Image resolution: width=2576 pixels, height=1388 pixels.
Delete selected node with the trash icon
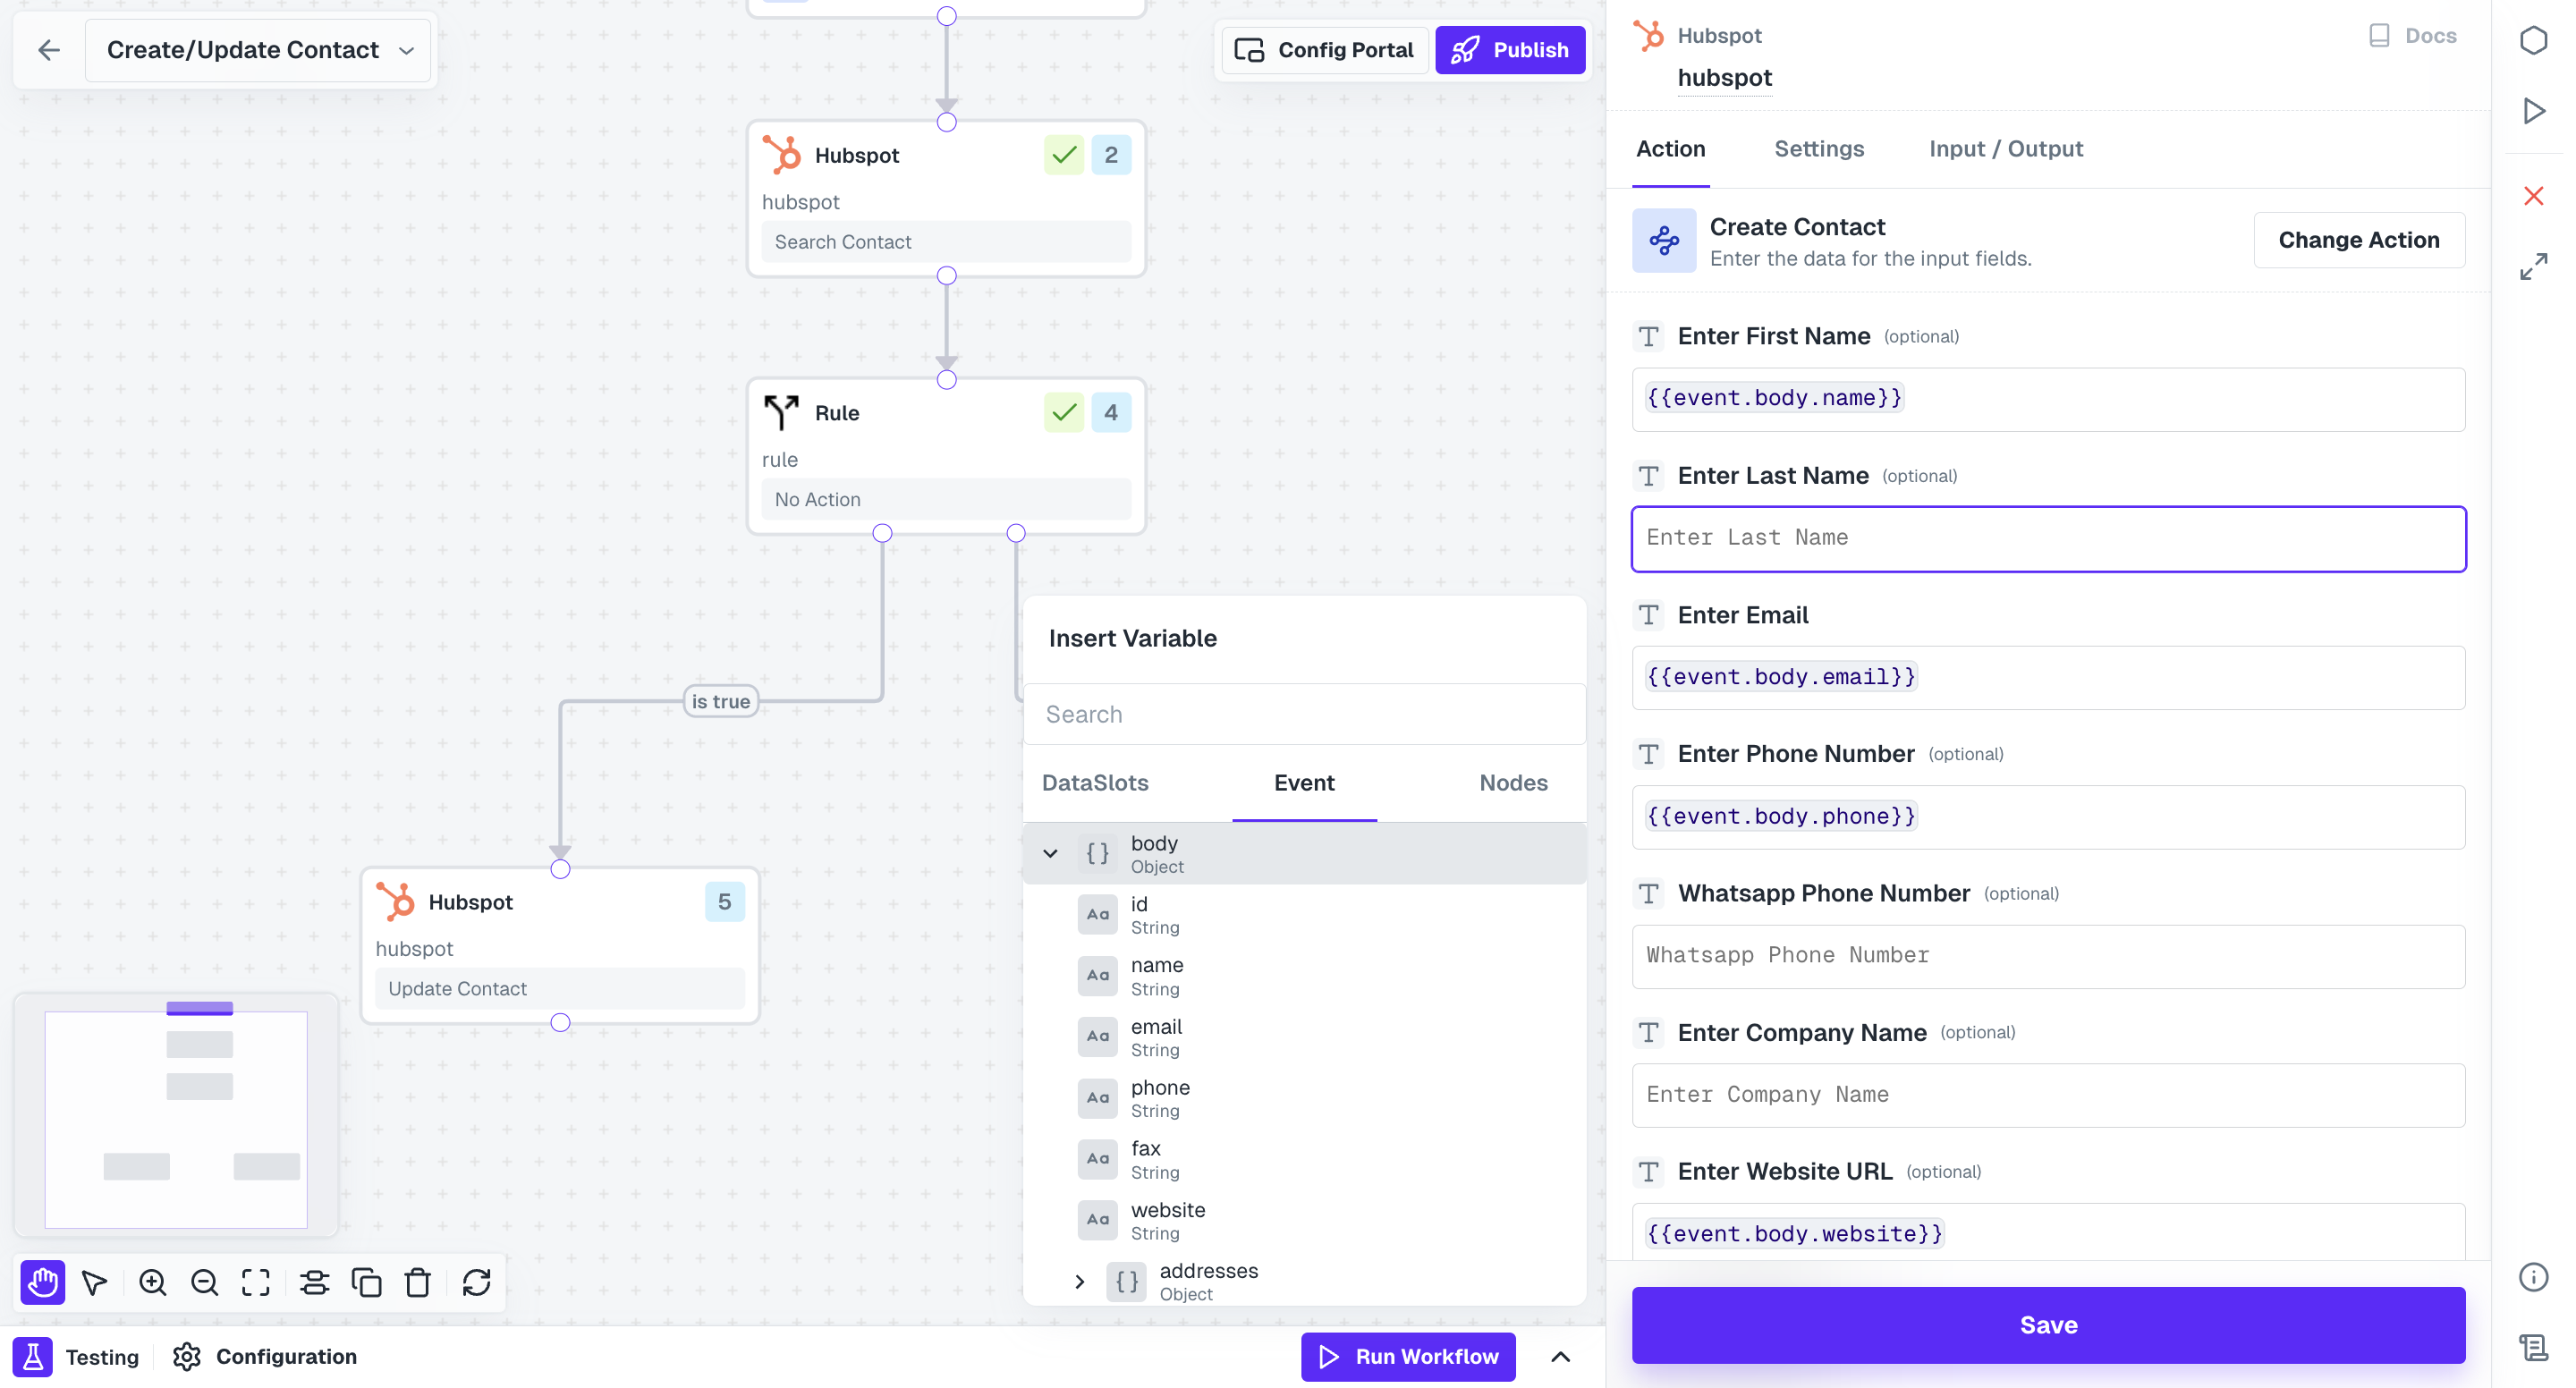(x=418, y=1282)
